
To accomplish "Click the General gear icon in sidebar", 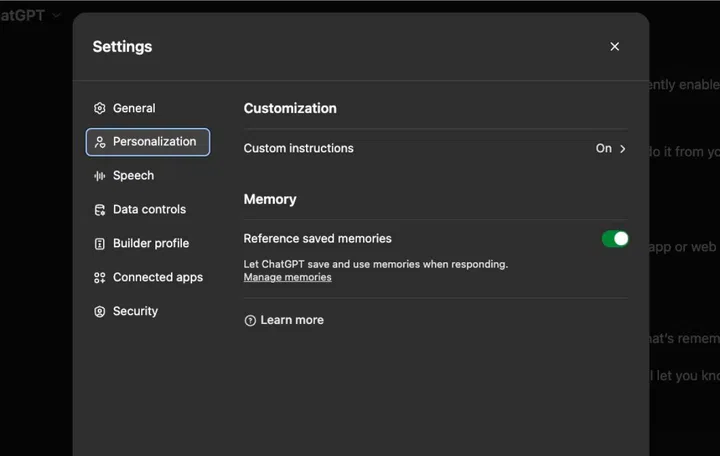I will tap(99, 108).
